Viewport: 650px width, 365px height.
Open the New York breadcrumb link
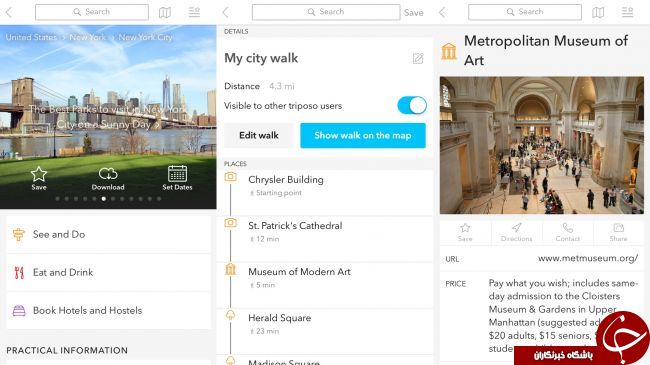click(87, 37)
